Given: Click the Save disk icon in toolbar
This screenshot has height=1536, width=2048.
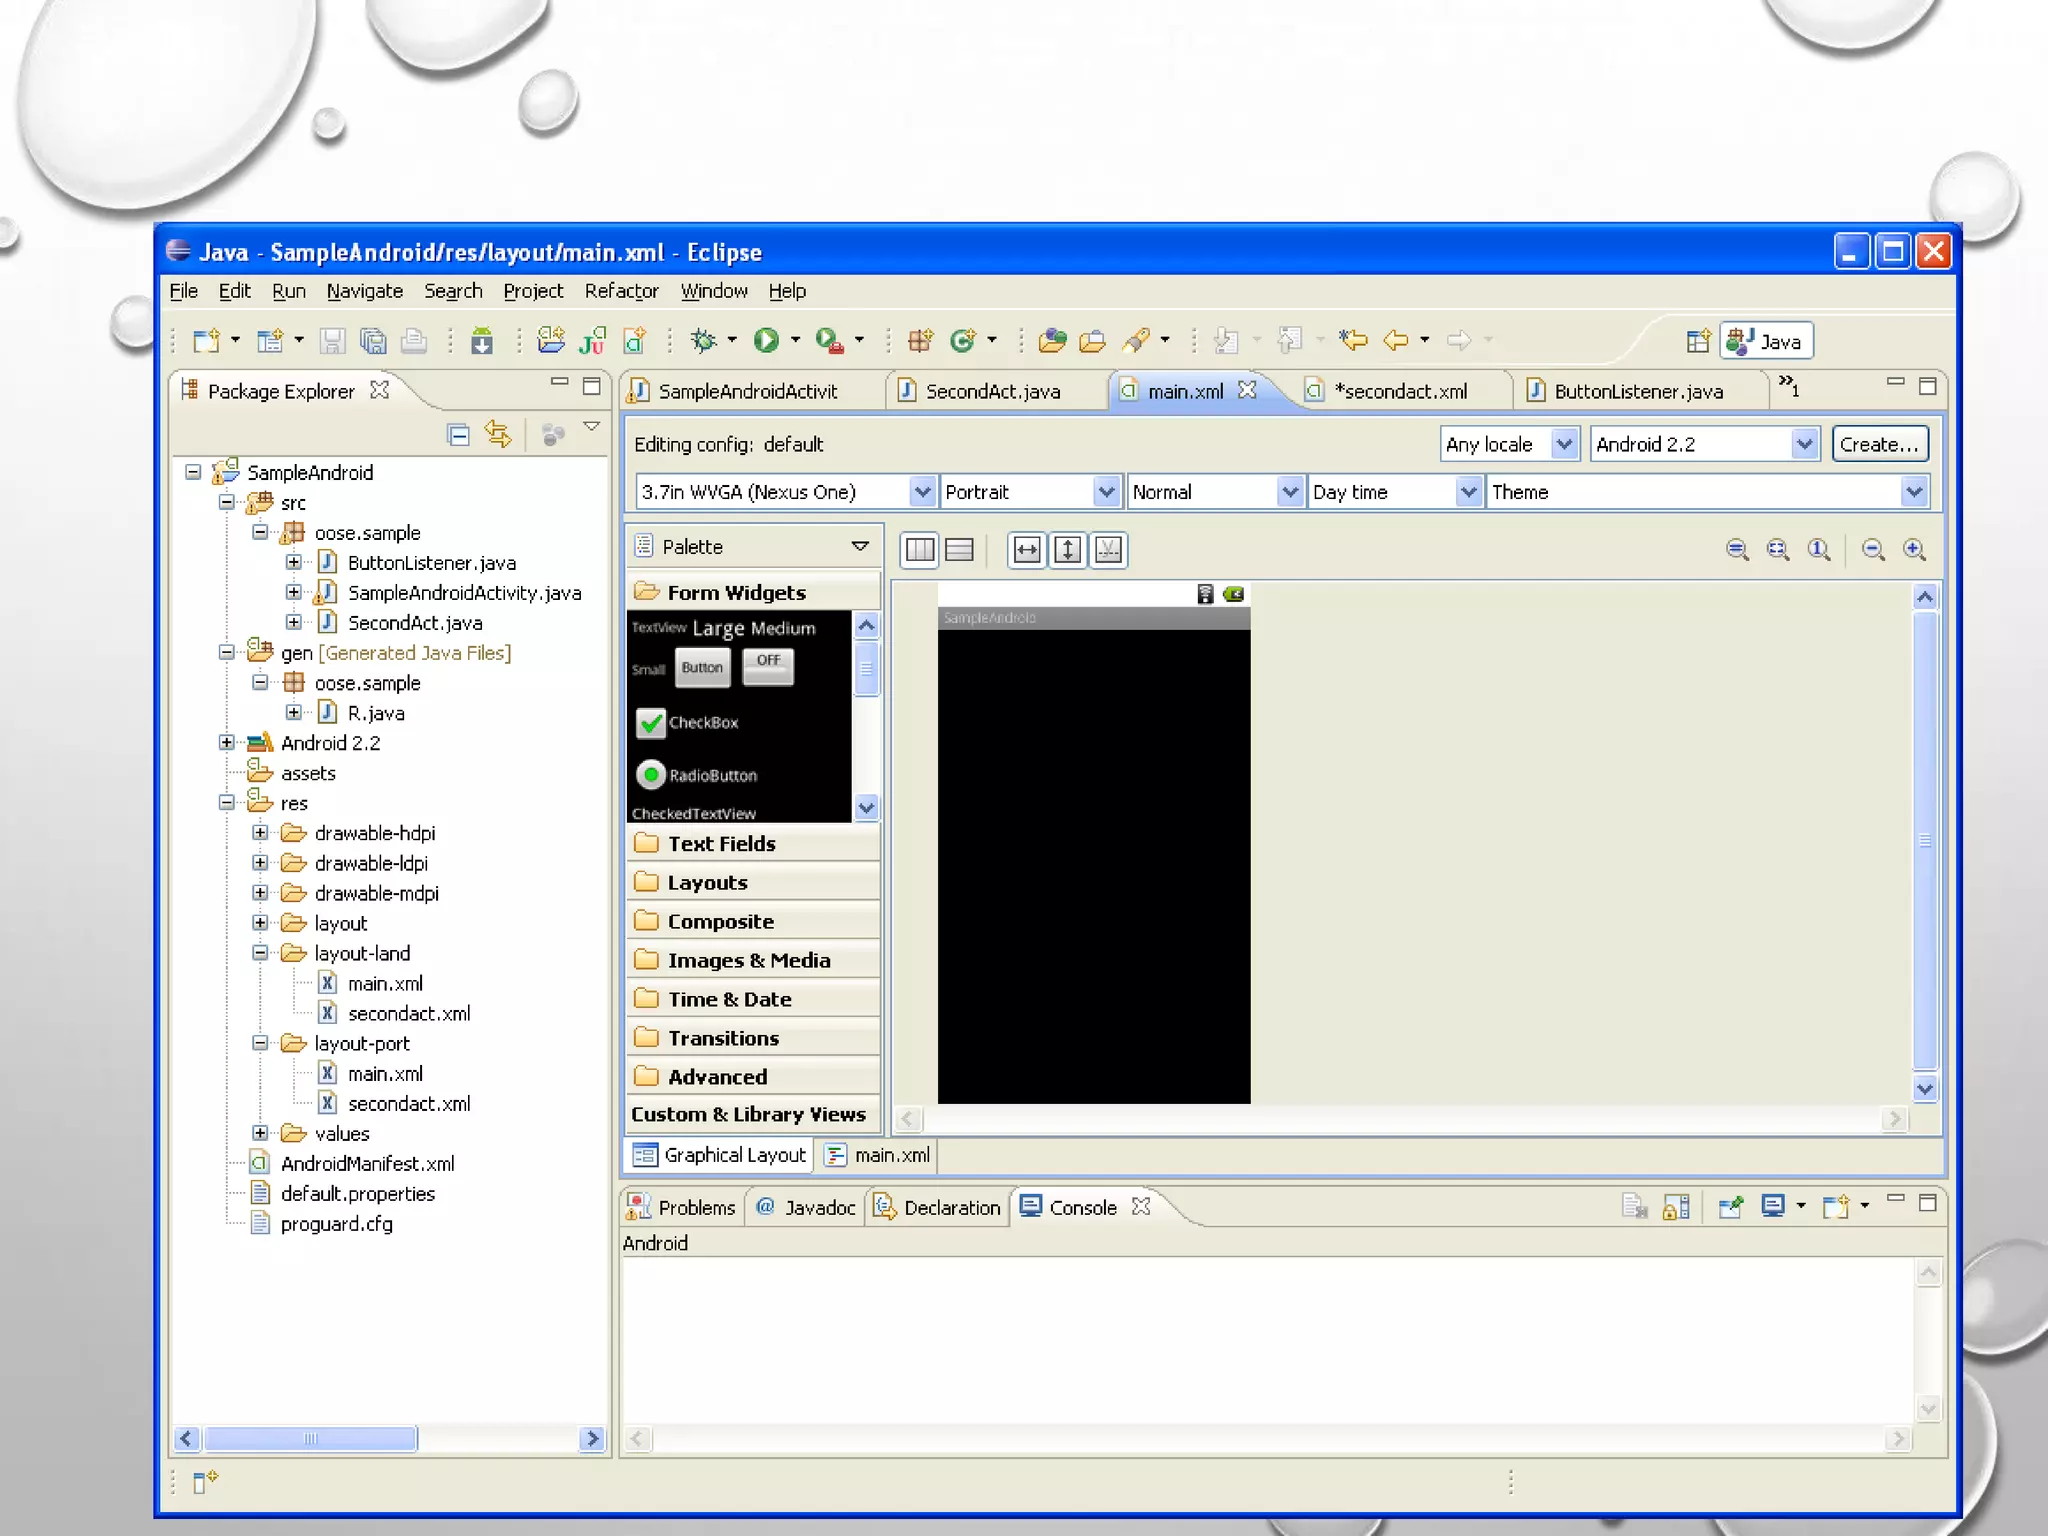Looking at the screenshot, I should [x=332, y=341].
